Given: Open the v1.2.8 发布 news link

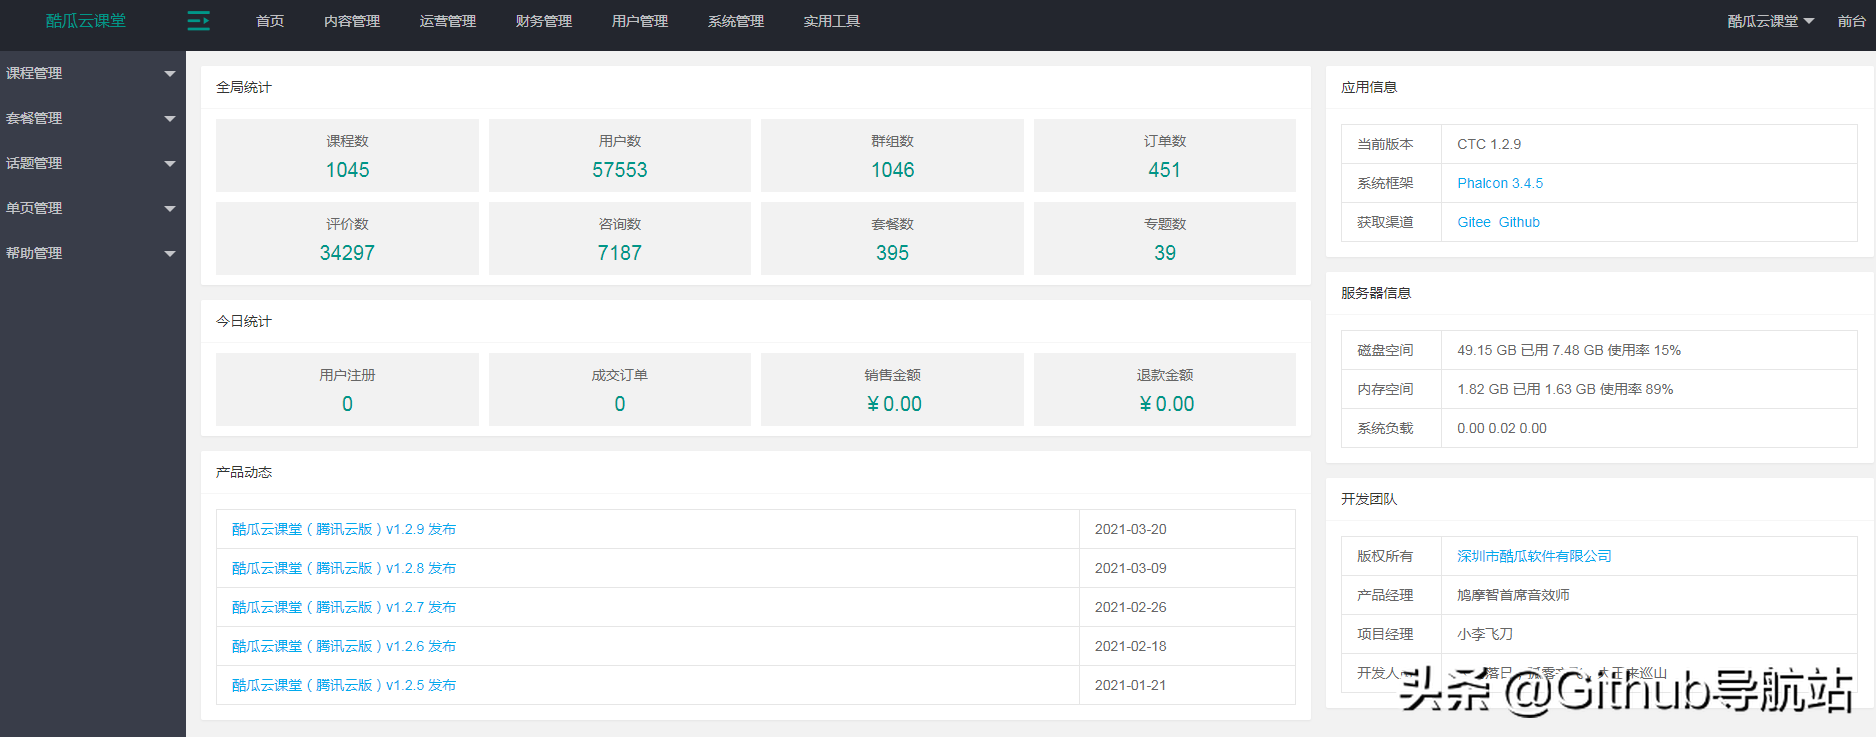Looking at the screenshot, I should tap(344, 568).
